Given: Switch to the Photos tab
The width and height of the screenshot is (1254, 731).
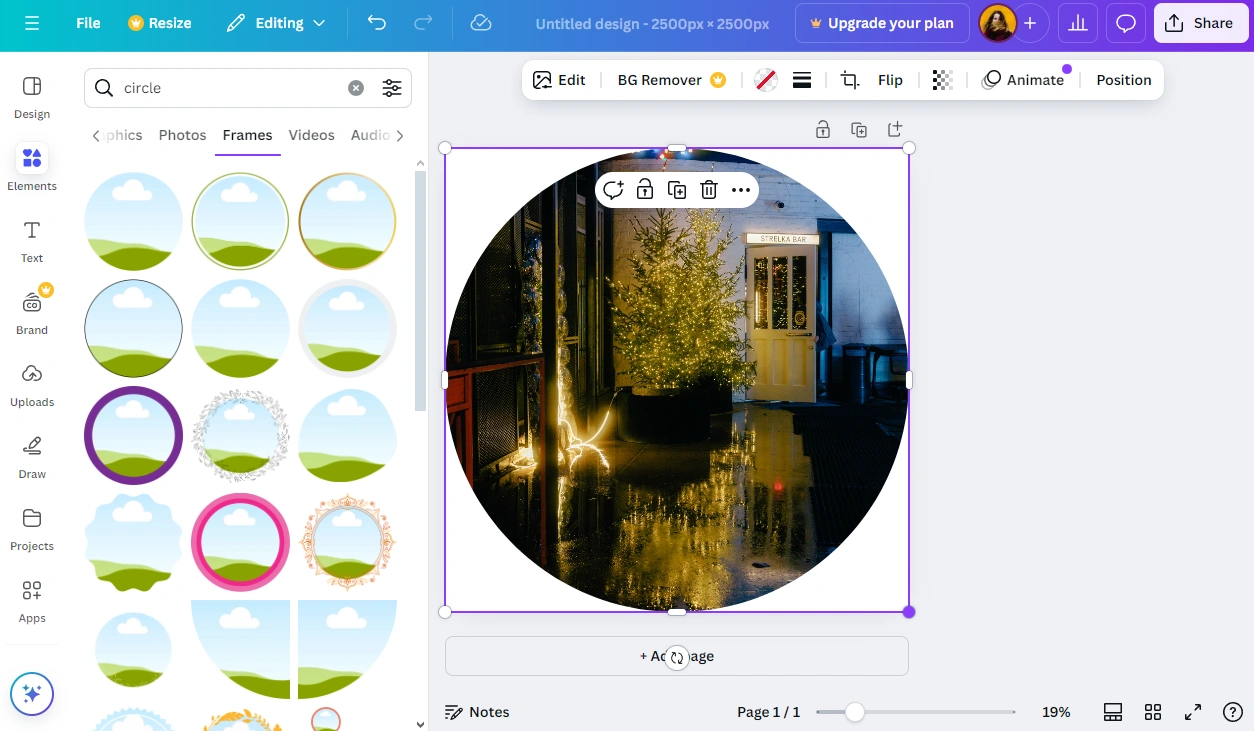Looking at the screenshot, I should click(x=182, y=135).
